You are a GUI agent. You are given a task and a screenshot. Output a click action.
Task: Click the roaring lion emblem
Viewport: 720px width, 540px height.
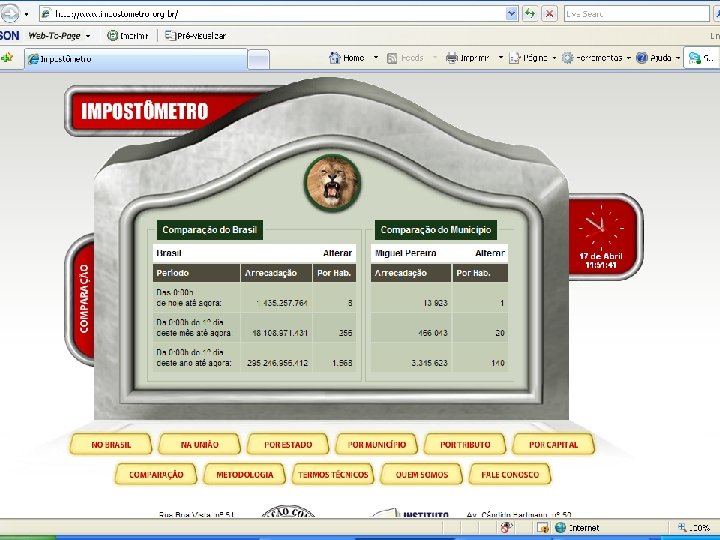pyautogui.click(x=332, y=182)
